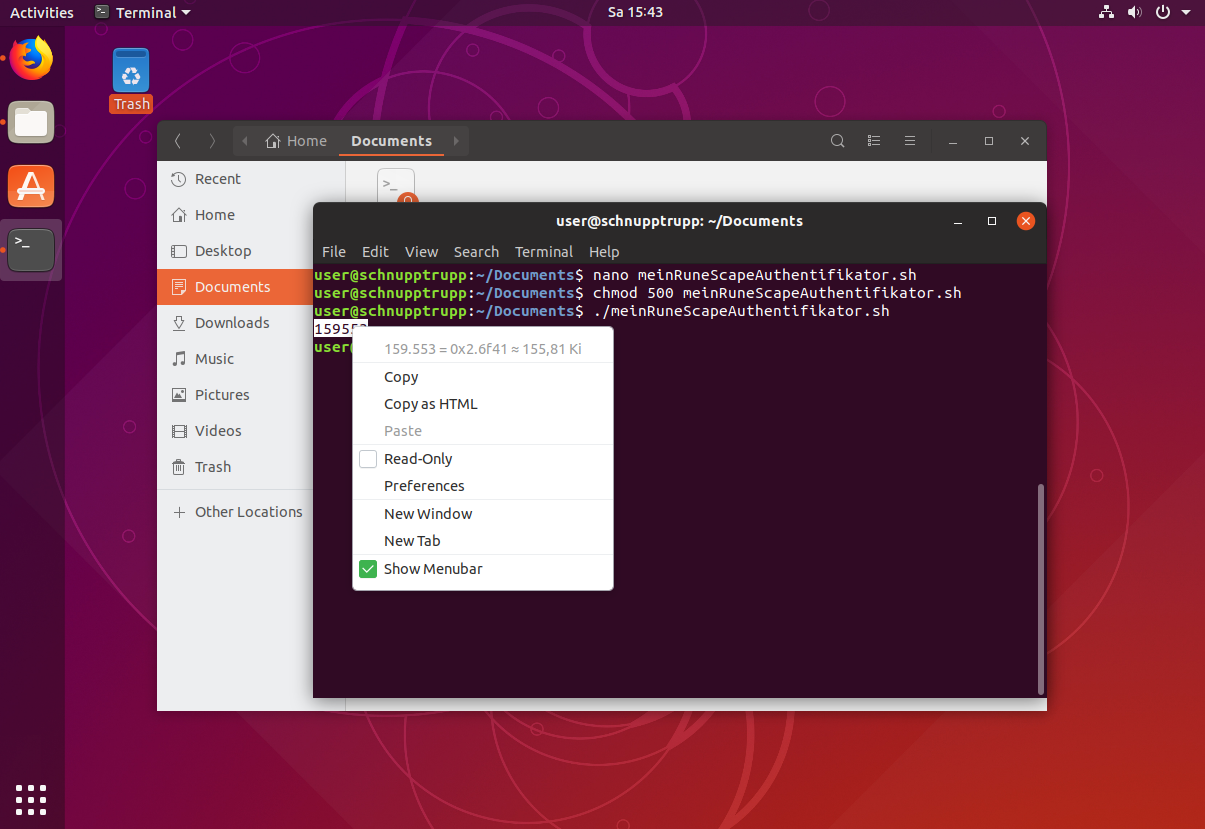
Task: Open Ubuntu Software in the dock
Action: pos(31,186)
